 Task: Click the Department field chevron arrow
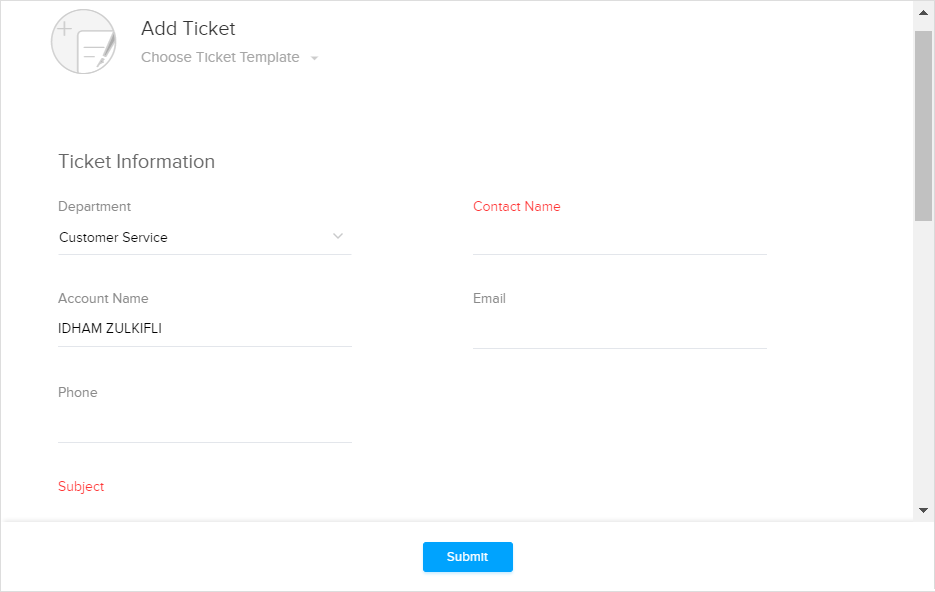[x=338, y=236]
